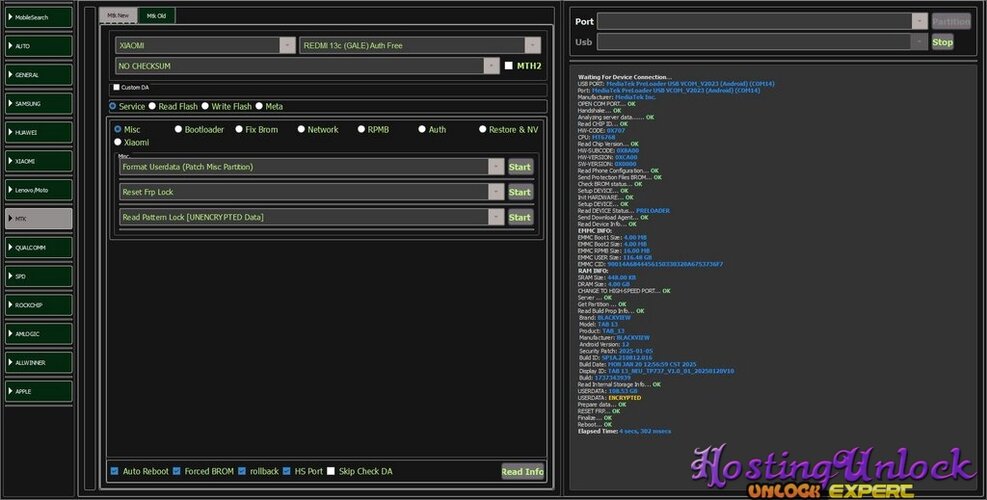Open the AMLOGIC sidebar module

(38, 334)
